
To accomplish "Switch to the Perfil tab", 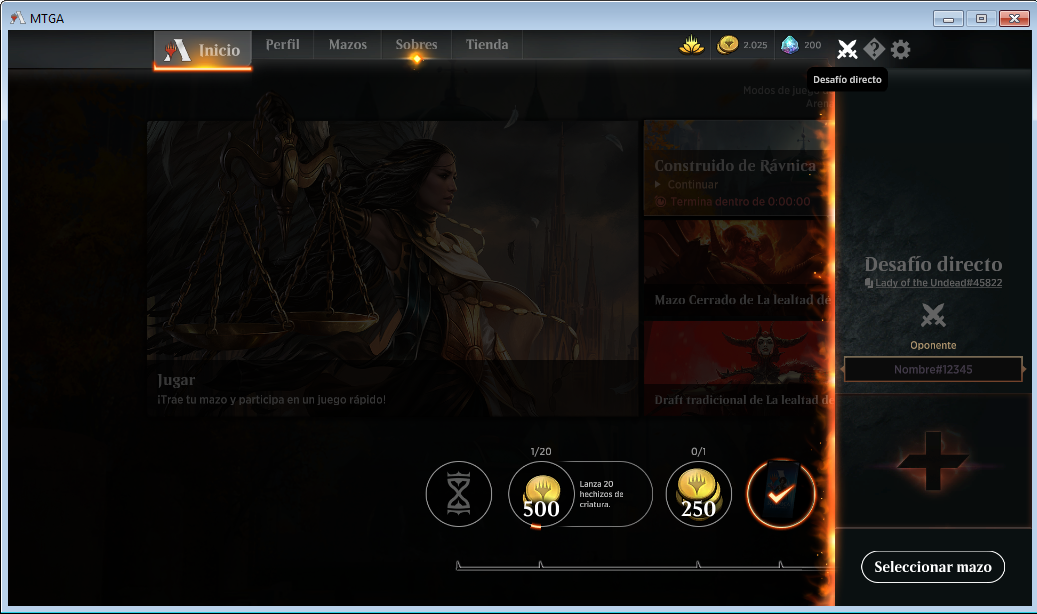I will (282, 44).
